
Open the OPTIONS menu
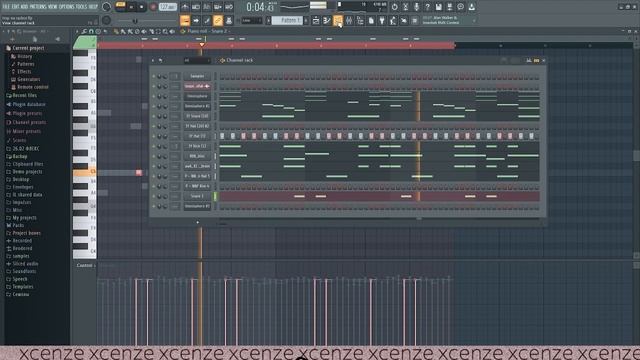67,7
